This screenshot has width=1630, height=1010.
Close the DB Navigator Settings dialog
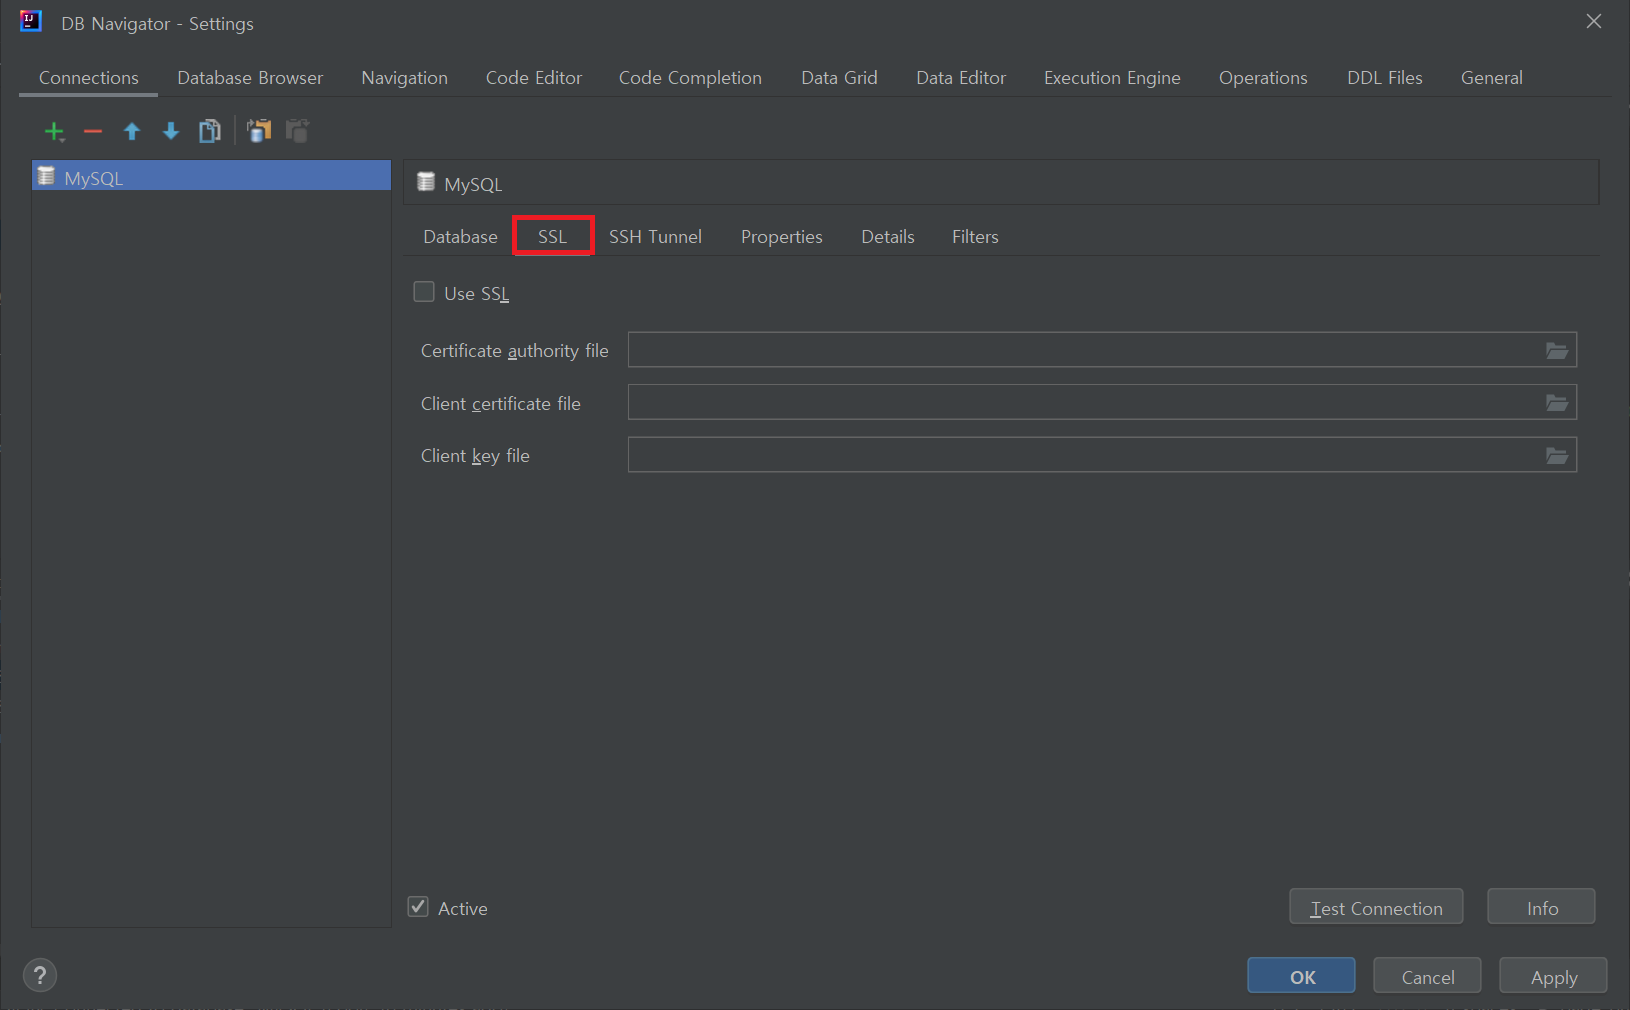[1594, 22]
